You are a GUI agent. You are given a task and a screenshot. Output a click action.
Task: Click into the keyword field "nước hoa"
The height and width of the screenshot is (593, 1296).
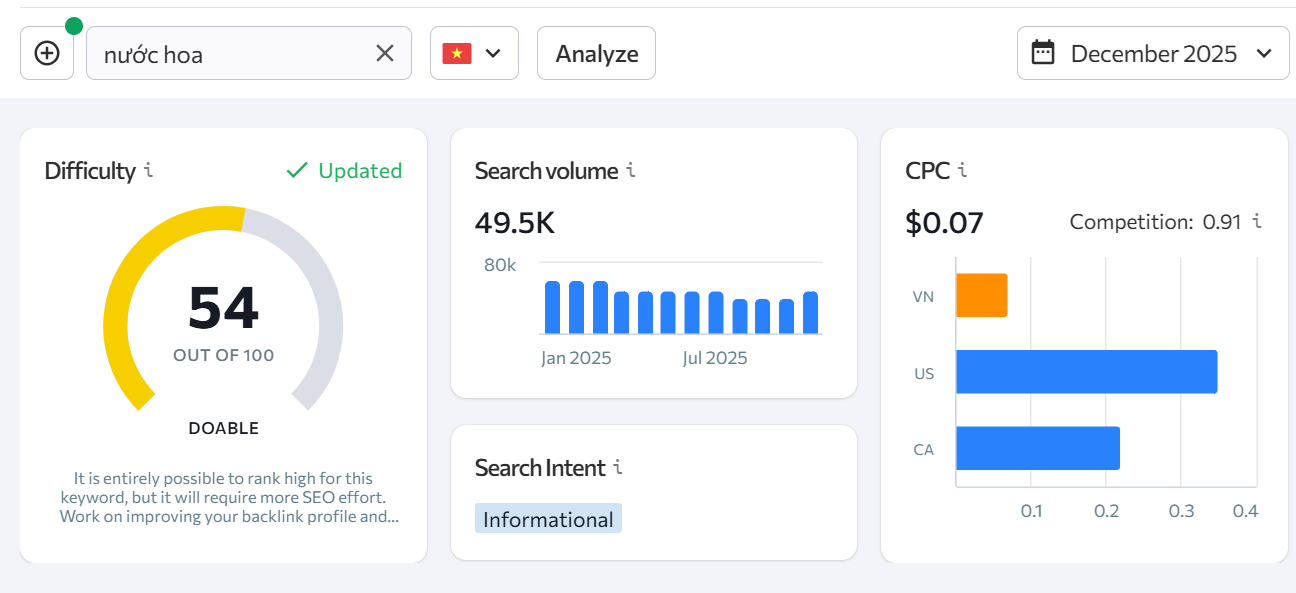(230, 54)
